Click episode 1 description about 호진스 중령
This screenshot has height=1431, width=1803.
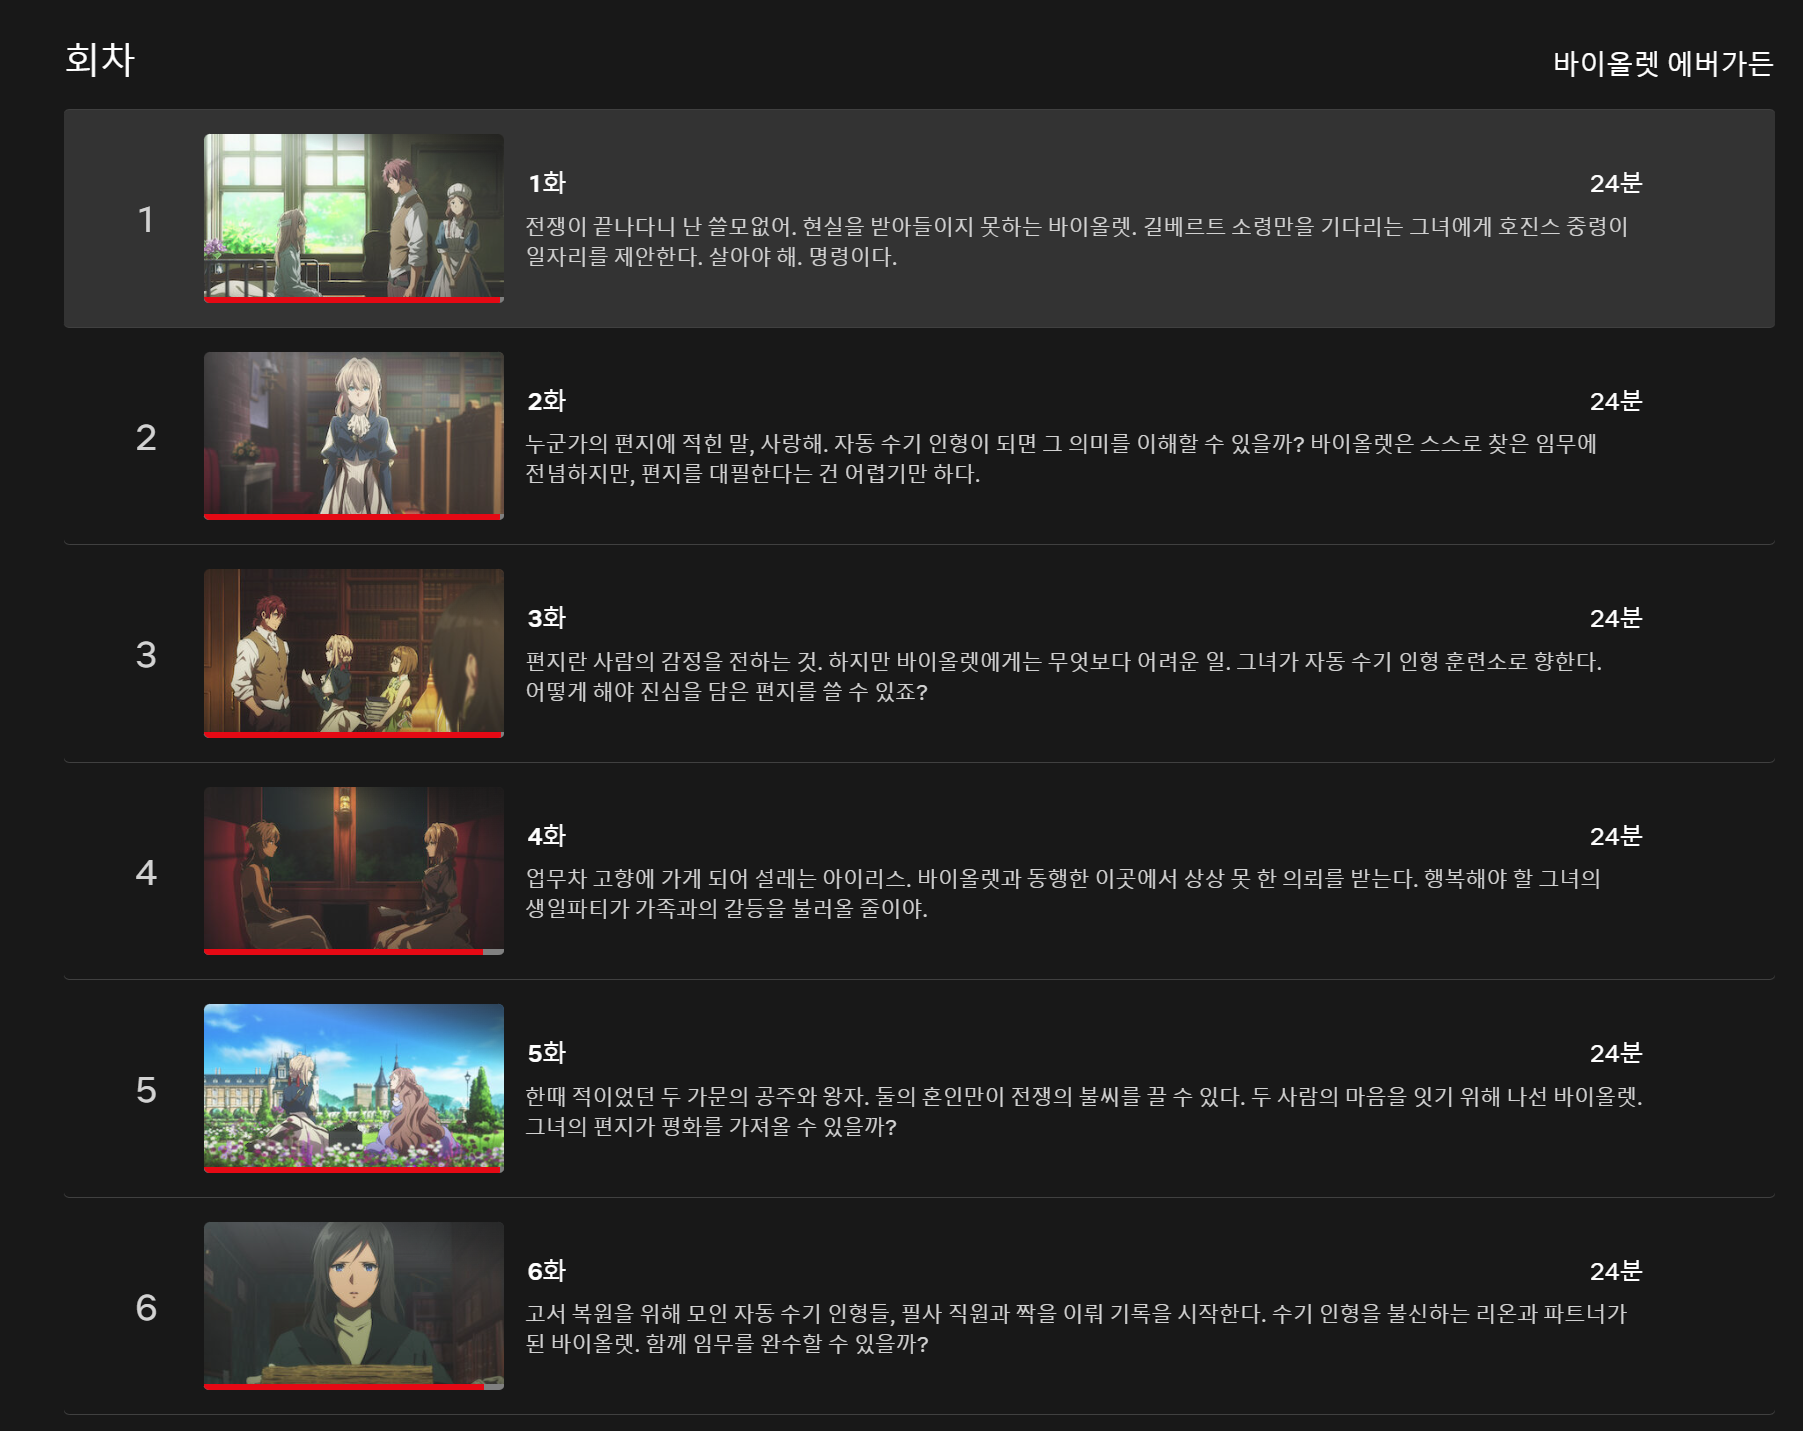click(x=1077, y=241)
